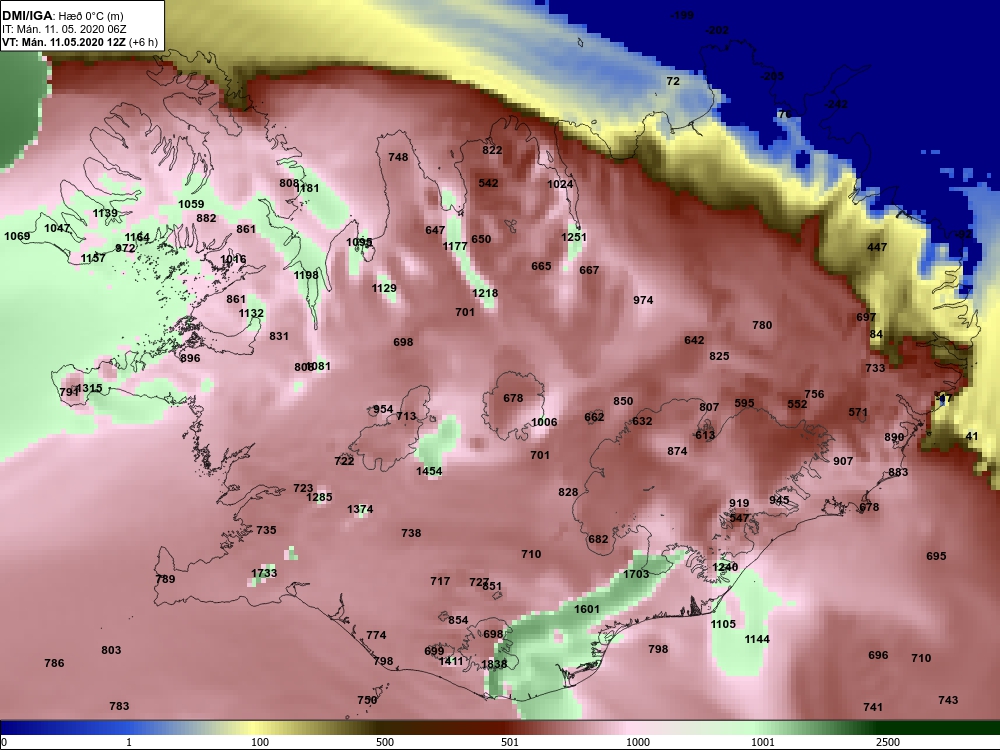Click the map value 1218
The width and height of the screenshot is (1000, 750).
485,293
